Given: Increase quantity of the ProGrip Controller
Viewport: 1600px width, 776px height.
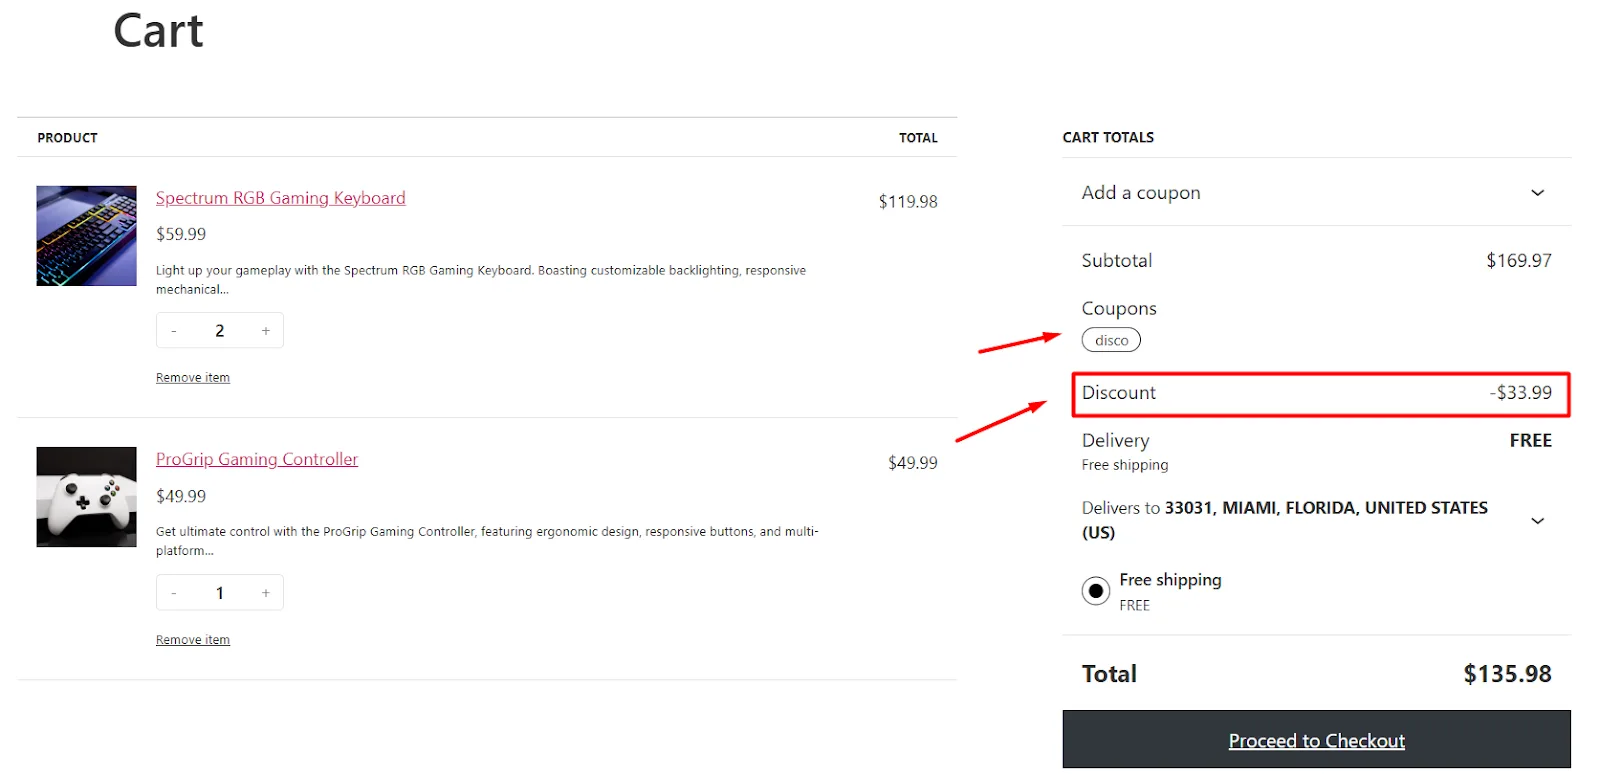Looking at the screenshot, I should coord(265,593).
